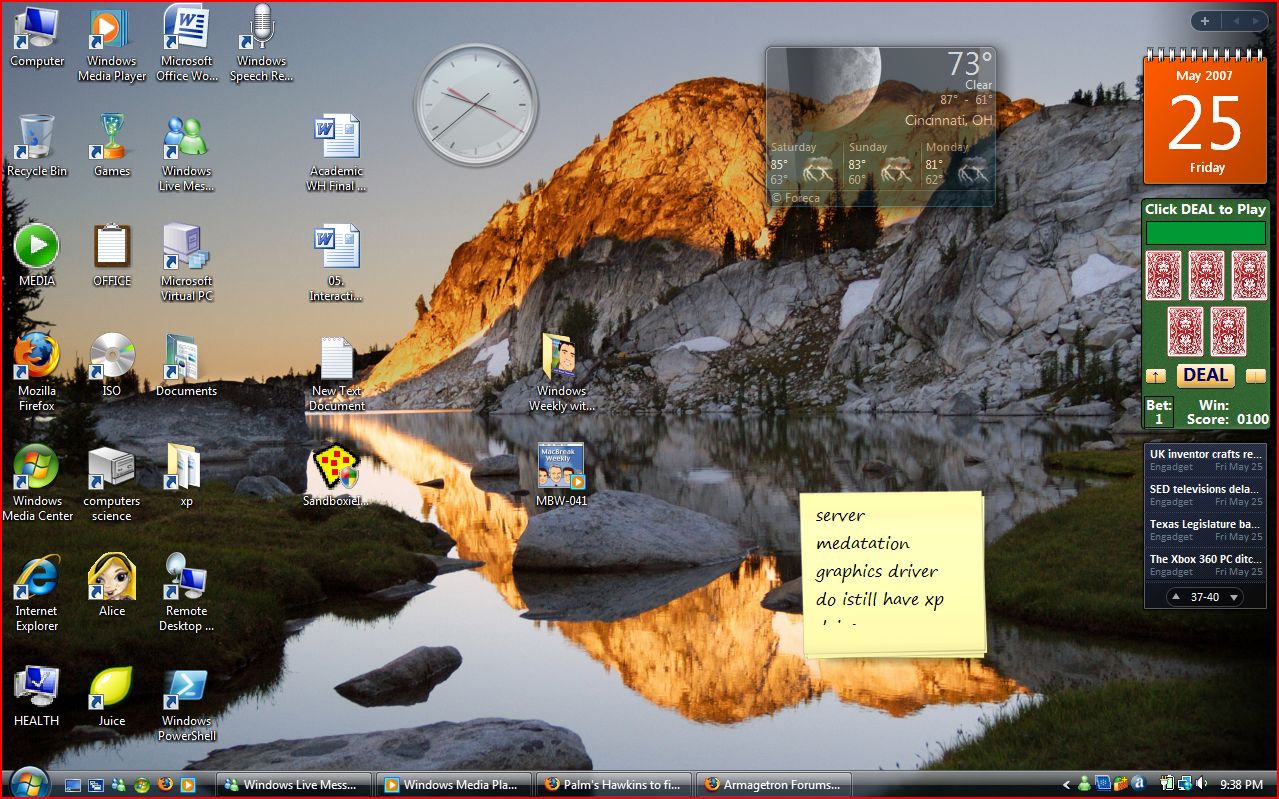Click the Show Desktop quick launch icon
The width and height of the screenshot is (1279, 799).
coord(73,785)
